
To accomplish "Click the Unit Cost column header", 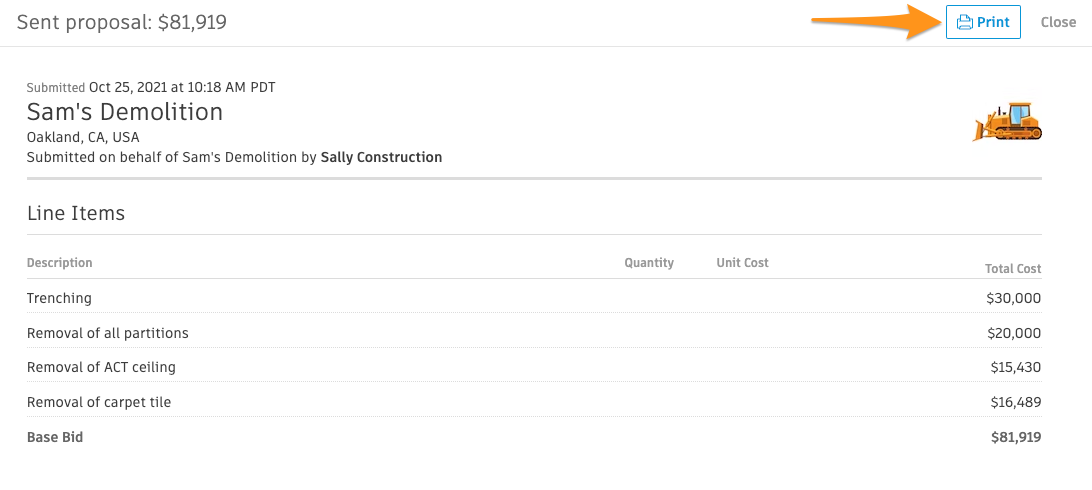I will coord(742,263).
